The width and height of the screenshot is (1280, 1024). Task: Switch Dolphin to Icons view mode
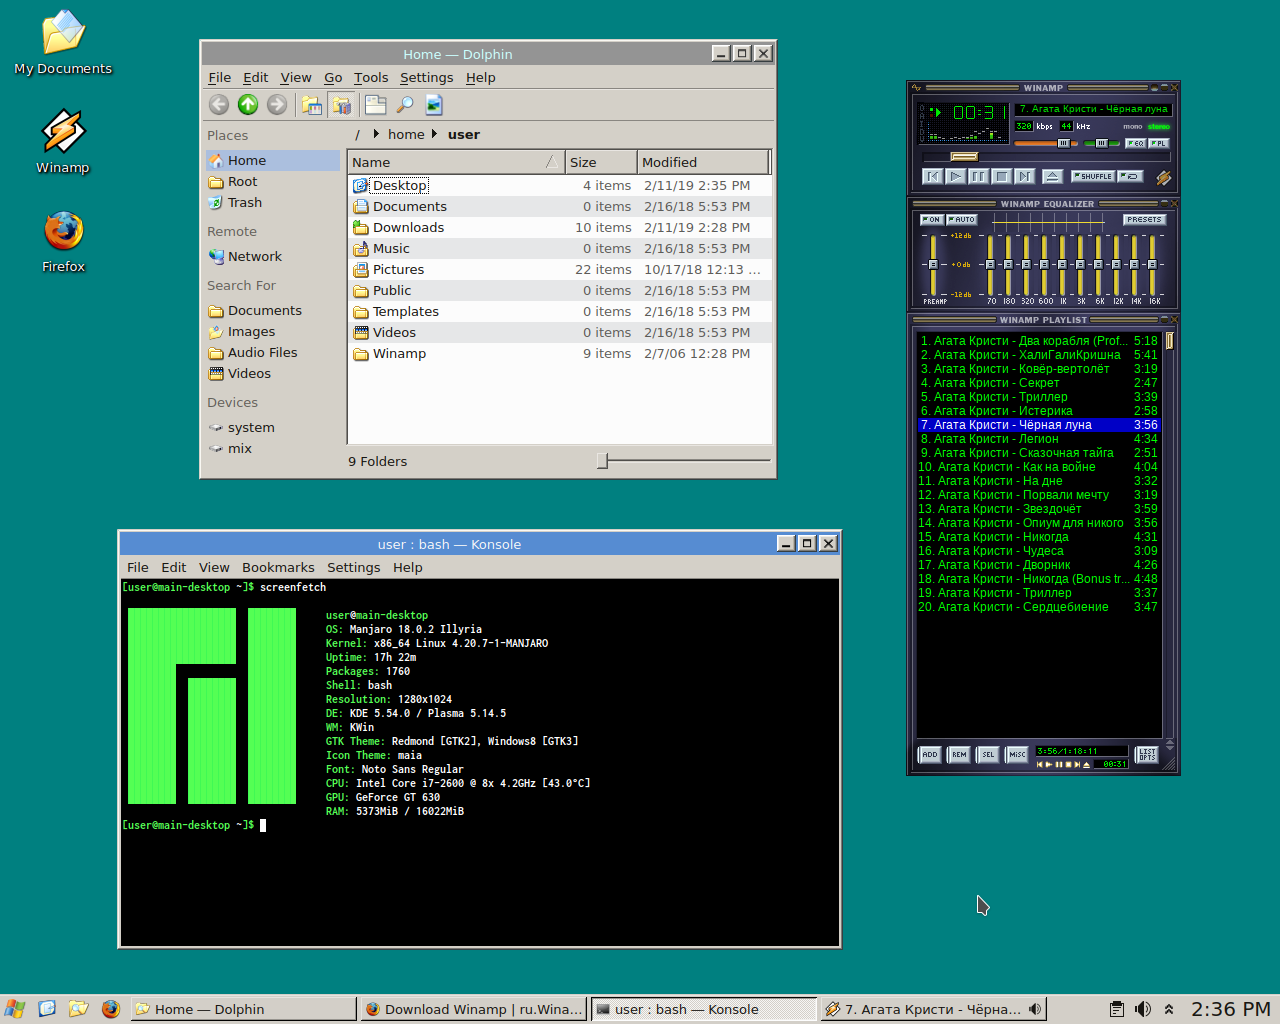click(x=312, y=104)
